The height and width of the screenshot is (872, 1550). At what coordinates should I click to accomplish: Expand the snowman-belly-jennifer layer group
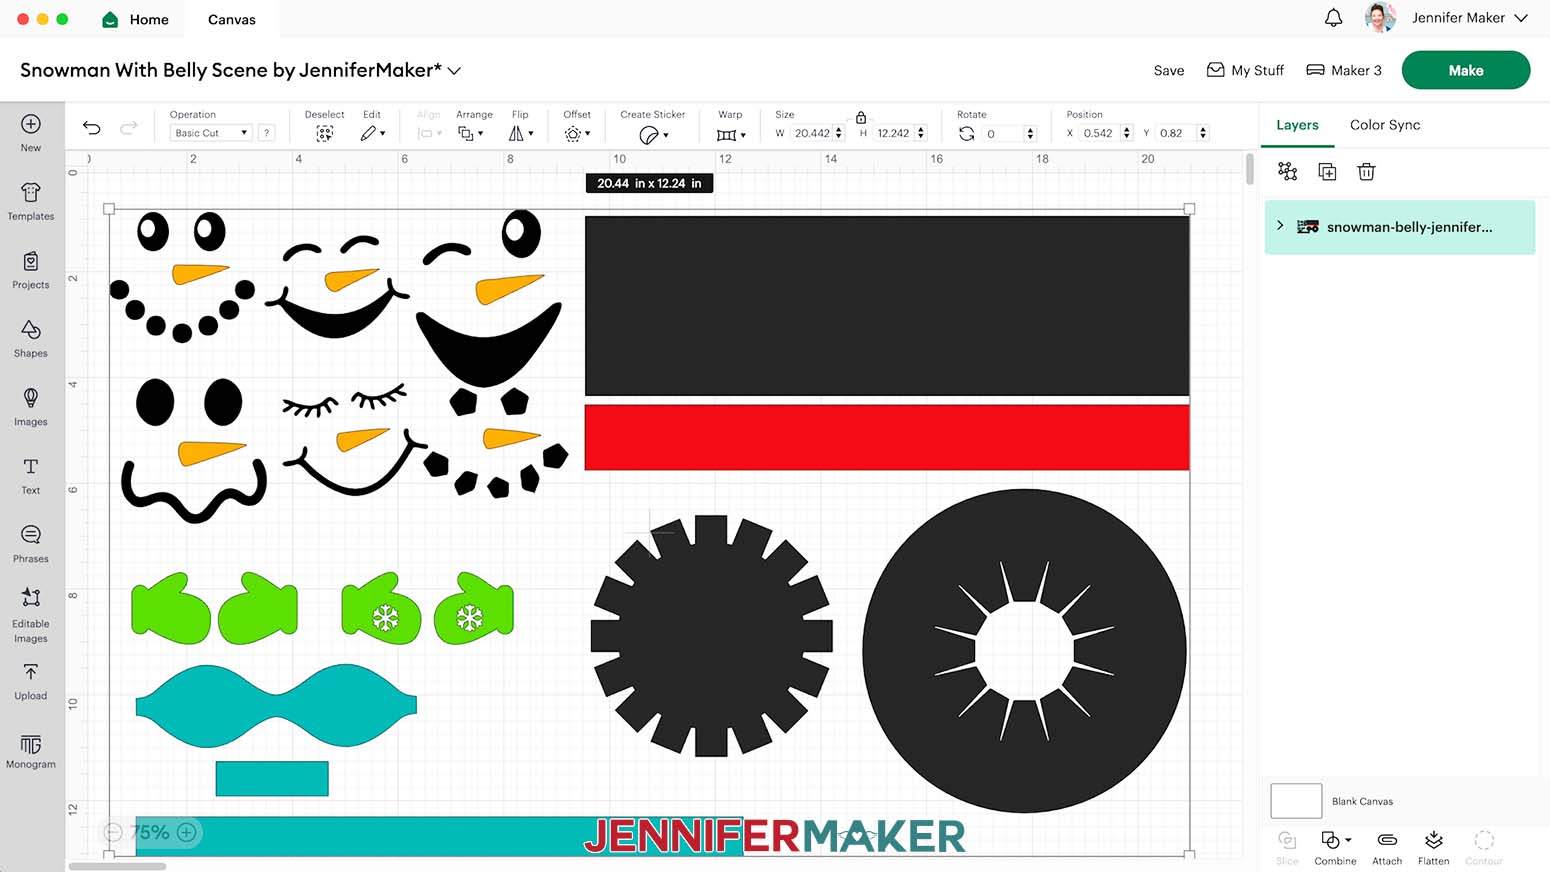(x=1280, y=226)
